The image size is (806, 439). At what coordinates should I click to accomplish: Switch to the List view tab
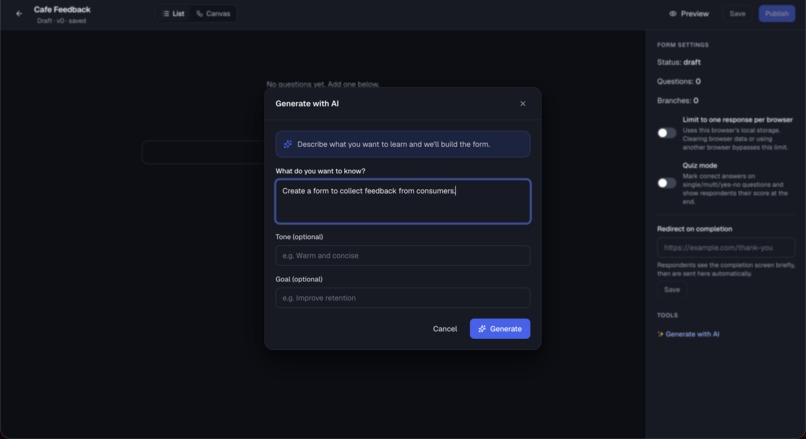tap(174, 14)
